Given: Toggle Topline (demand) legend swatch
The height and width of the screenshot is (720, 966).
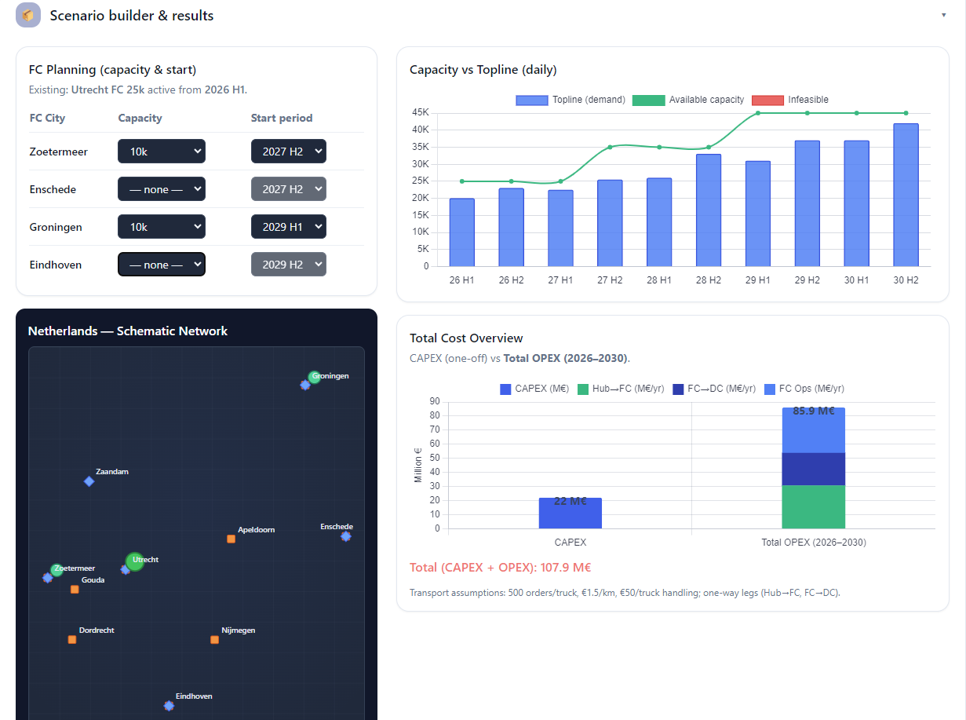Looking at the screenshot, I should pyautogui.click(x=532, y=100).
